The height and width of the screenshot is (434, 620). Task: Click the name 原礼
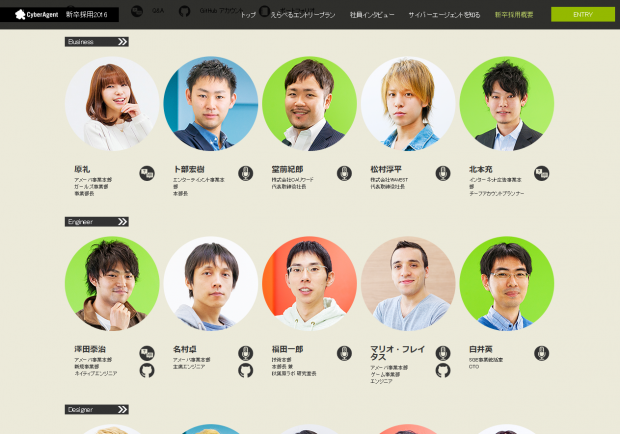[82, 169]
